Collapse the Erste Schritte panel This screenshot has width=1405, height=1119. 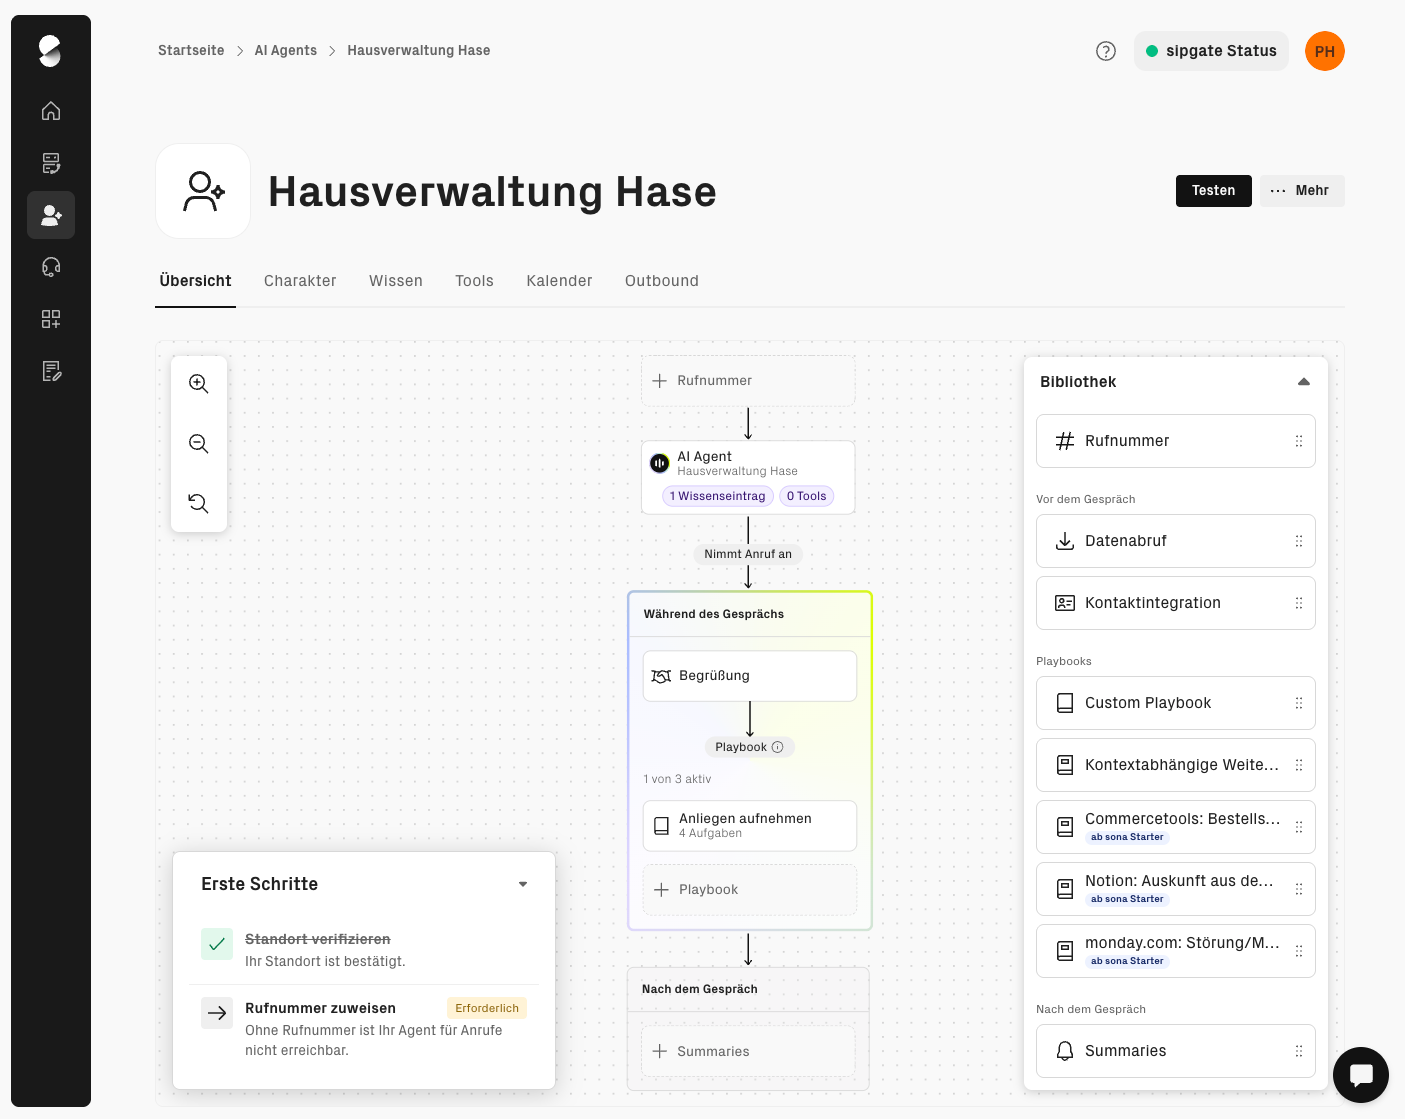pos(523,884)
